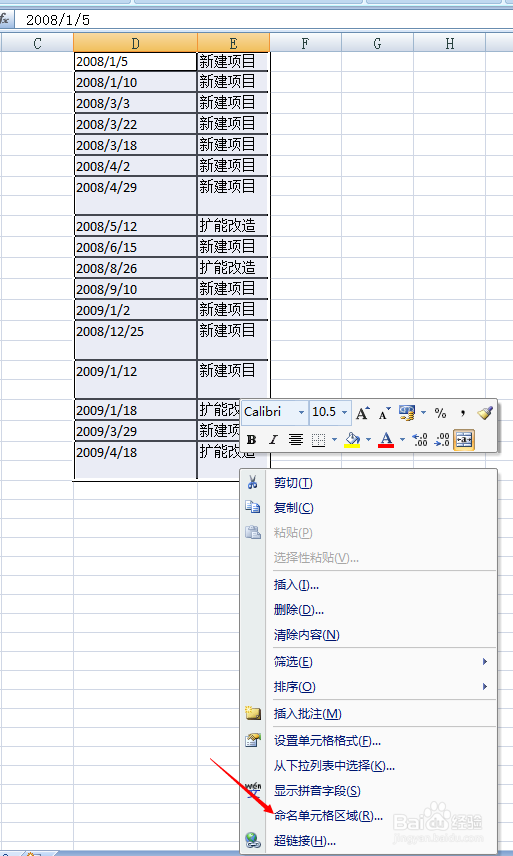
Task: Select cell containing 2008/1/10
Action: [x=135, y=82]
